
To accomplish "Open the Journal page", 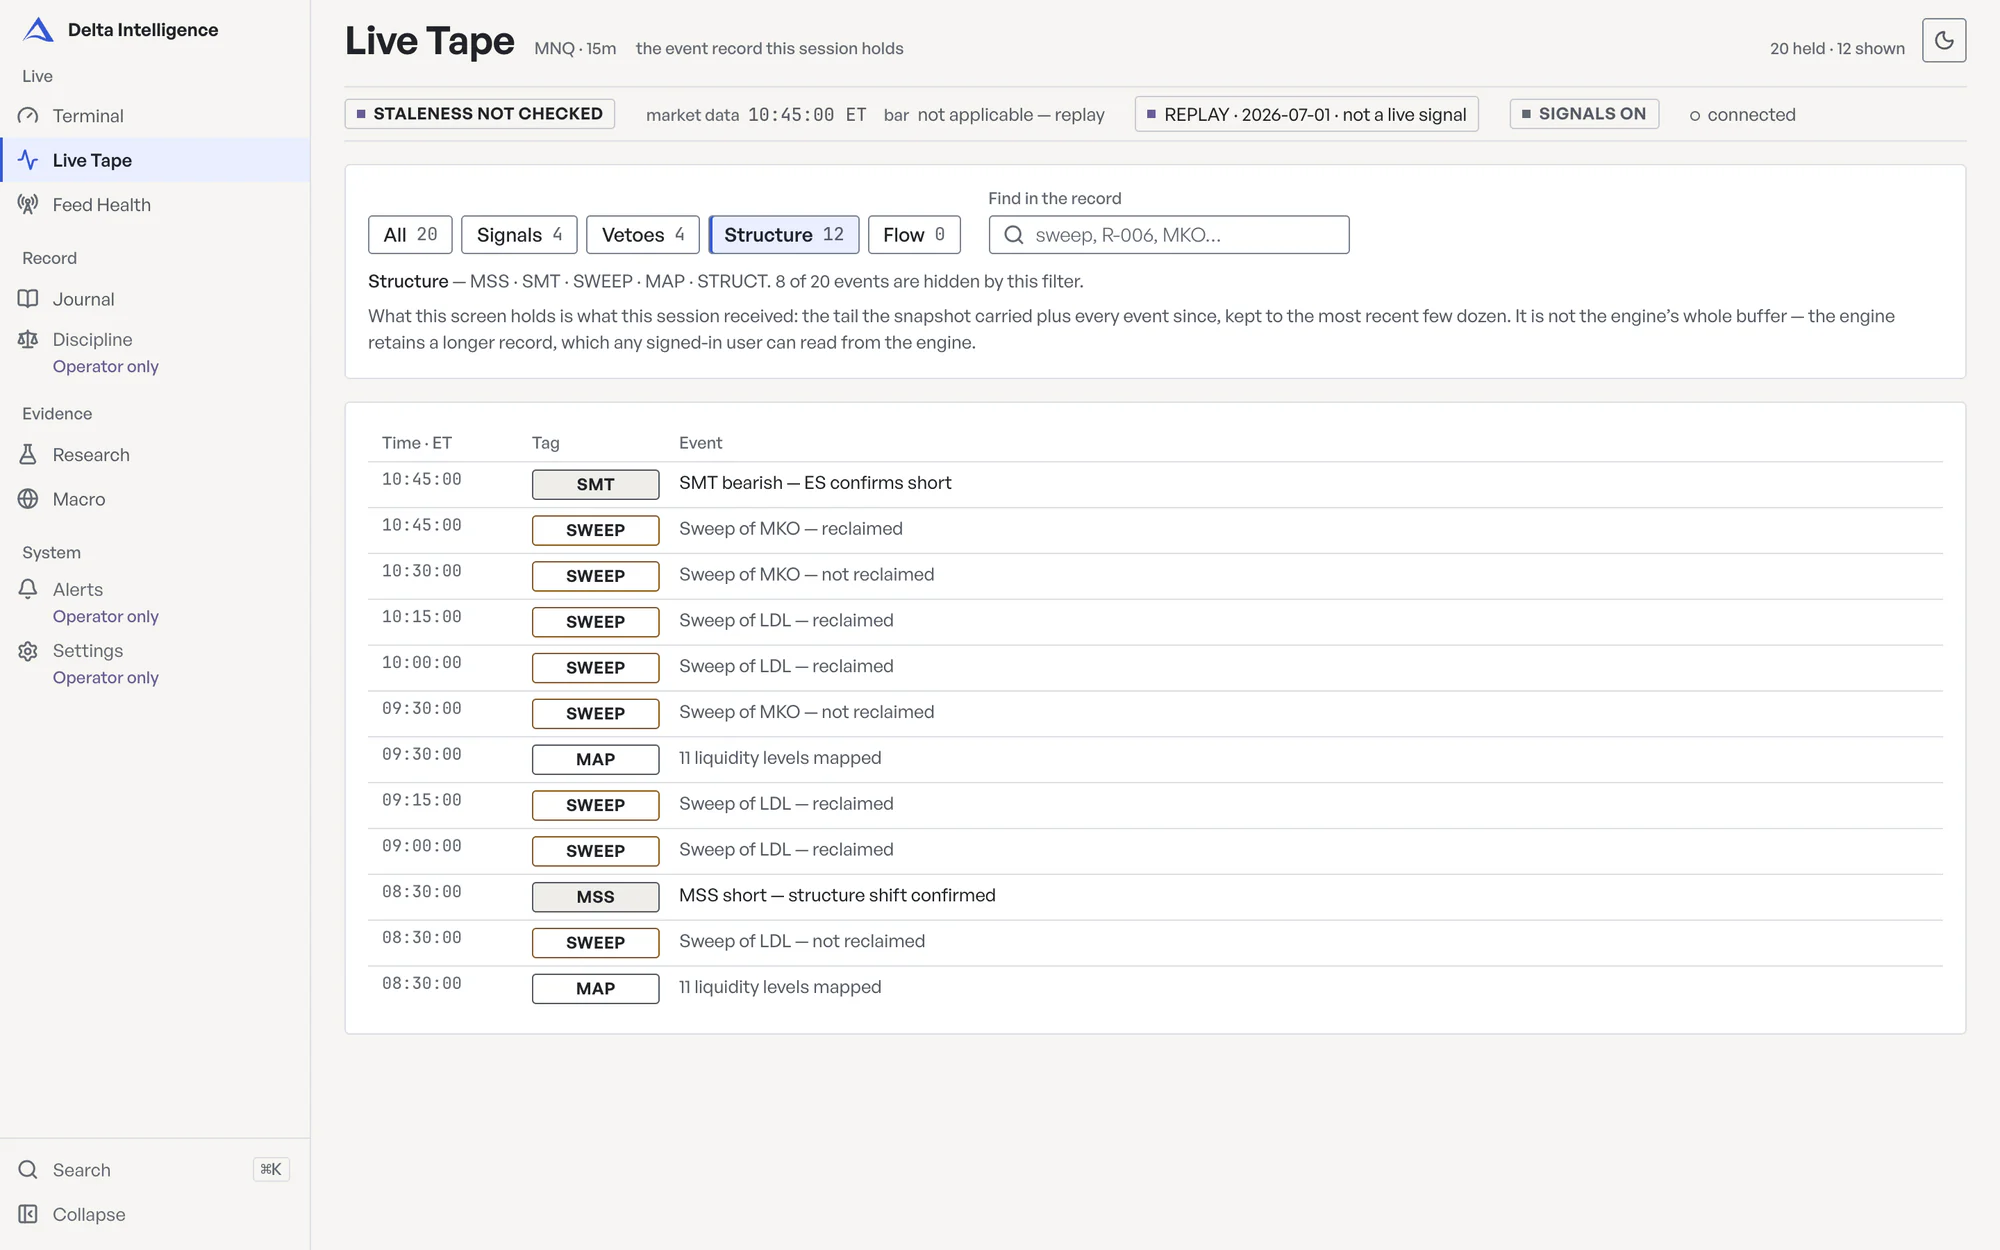I will [x=155, y=299].
